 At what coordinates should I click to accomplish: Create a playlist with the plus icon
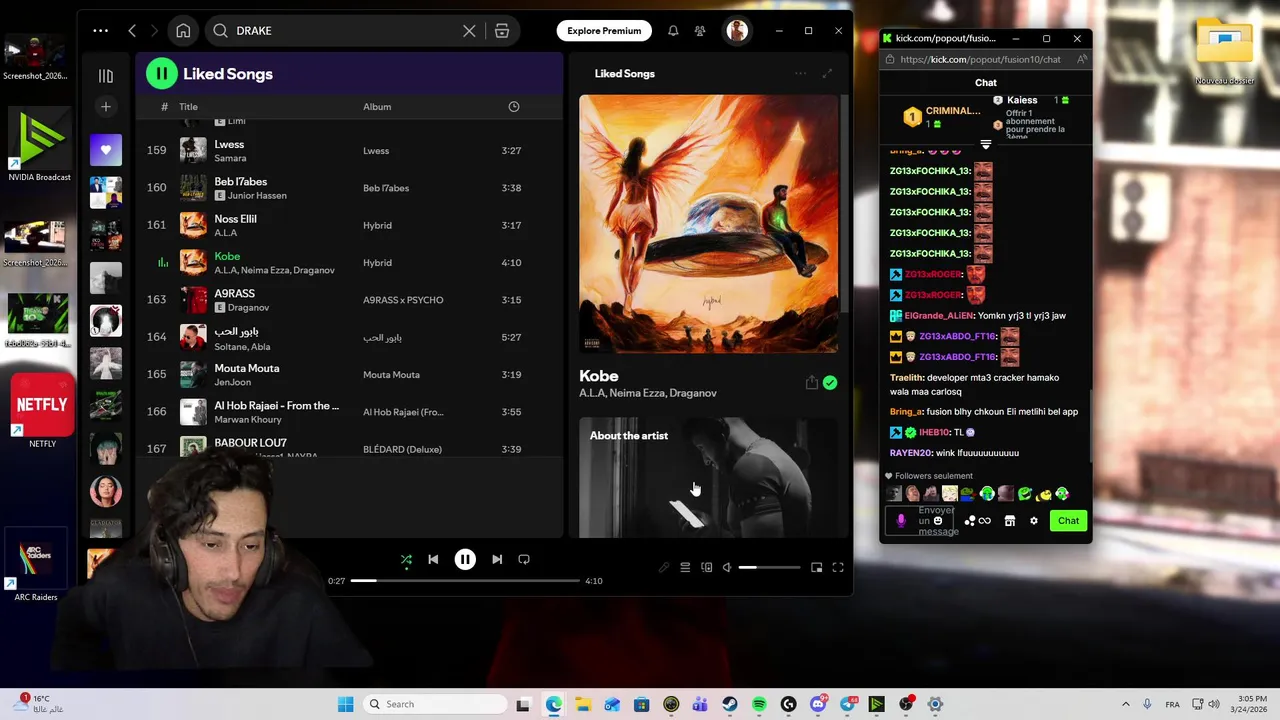point(106,106)
